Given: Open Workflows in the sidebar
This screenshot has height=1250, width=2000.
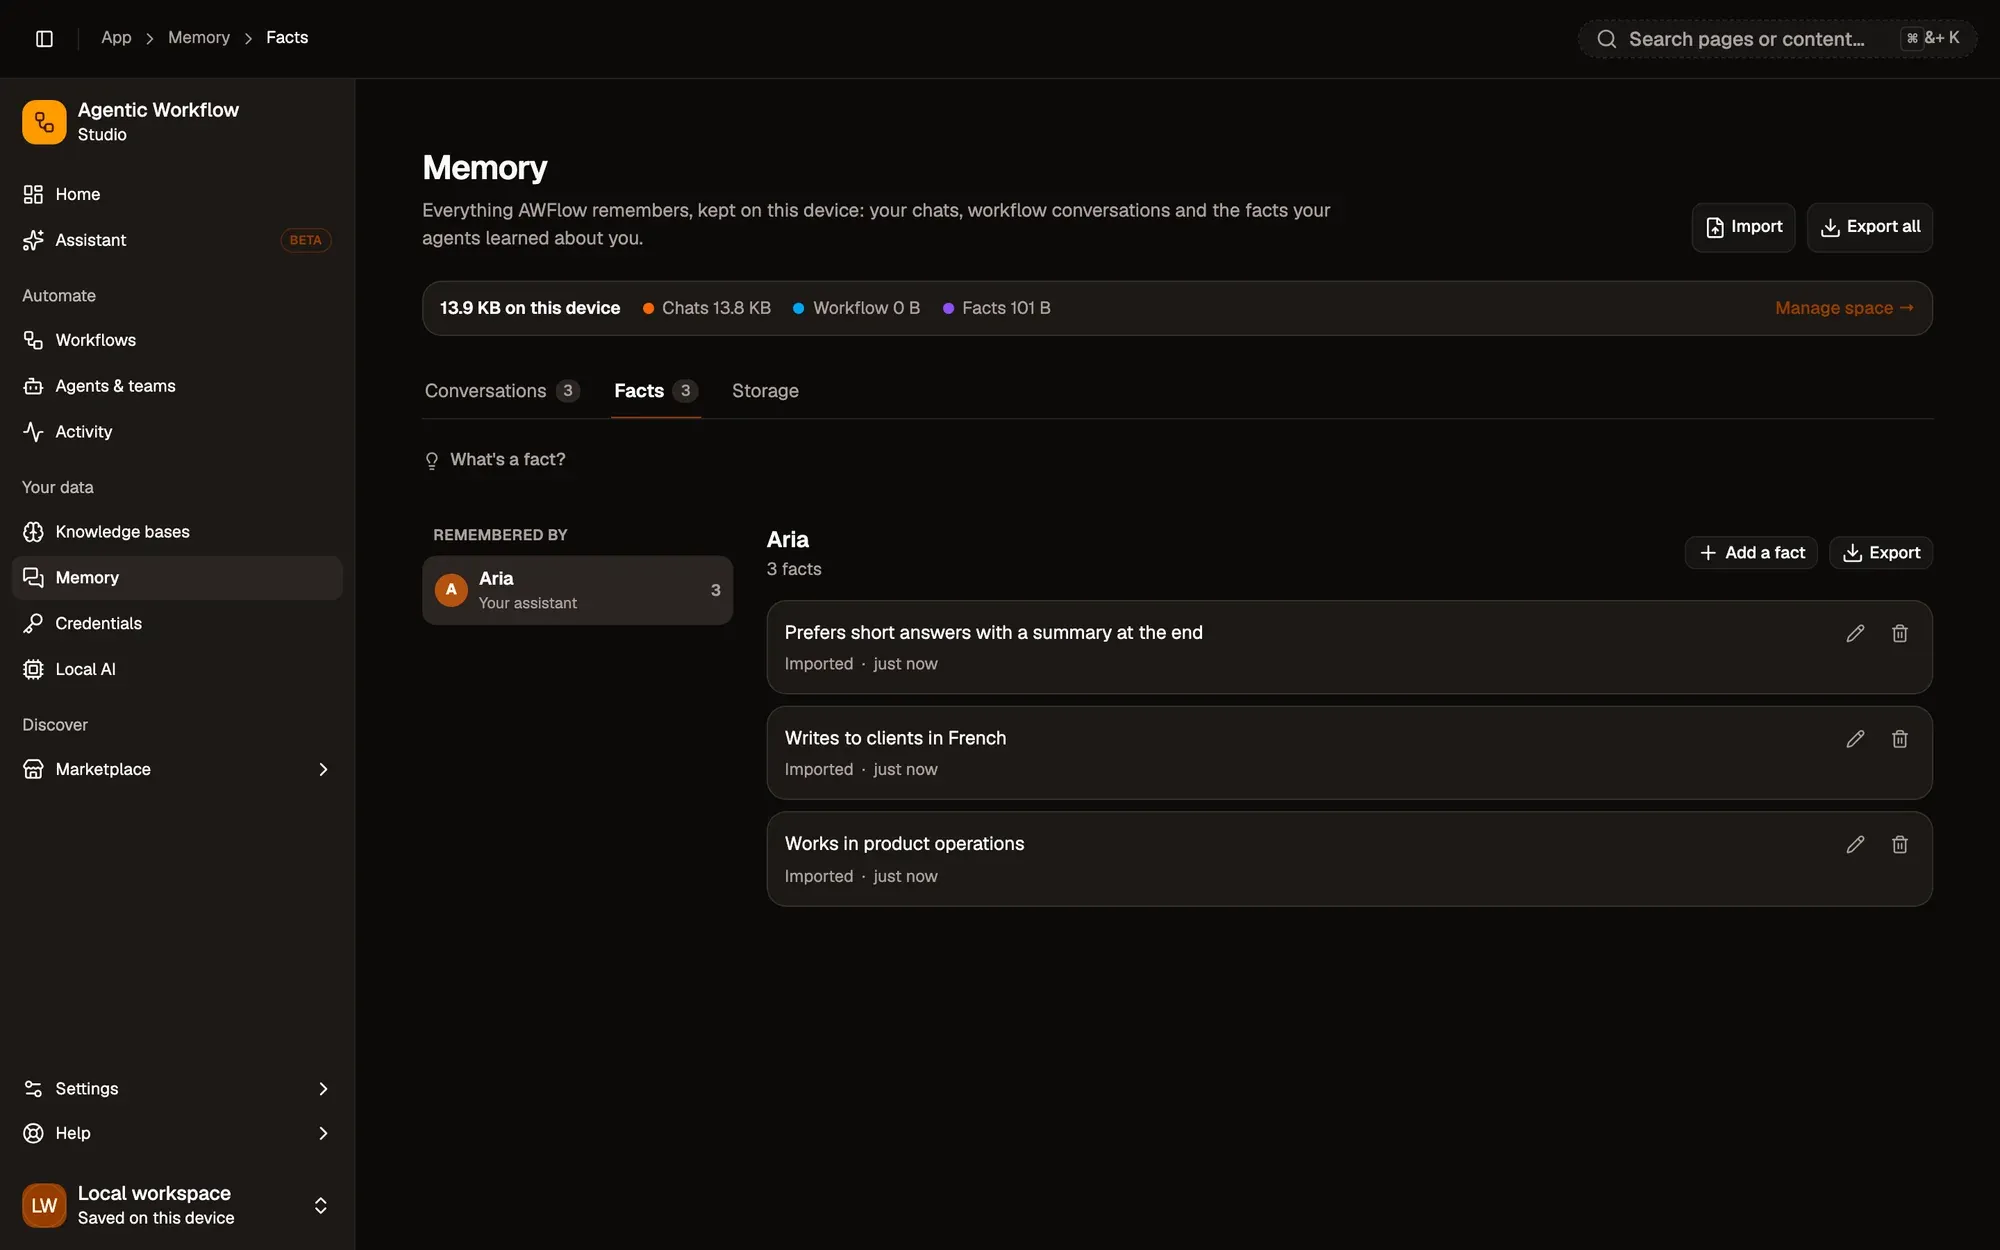Looking at the screenshot, I should tap(177, 340).
